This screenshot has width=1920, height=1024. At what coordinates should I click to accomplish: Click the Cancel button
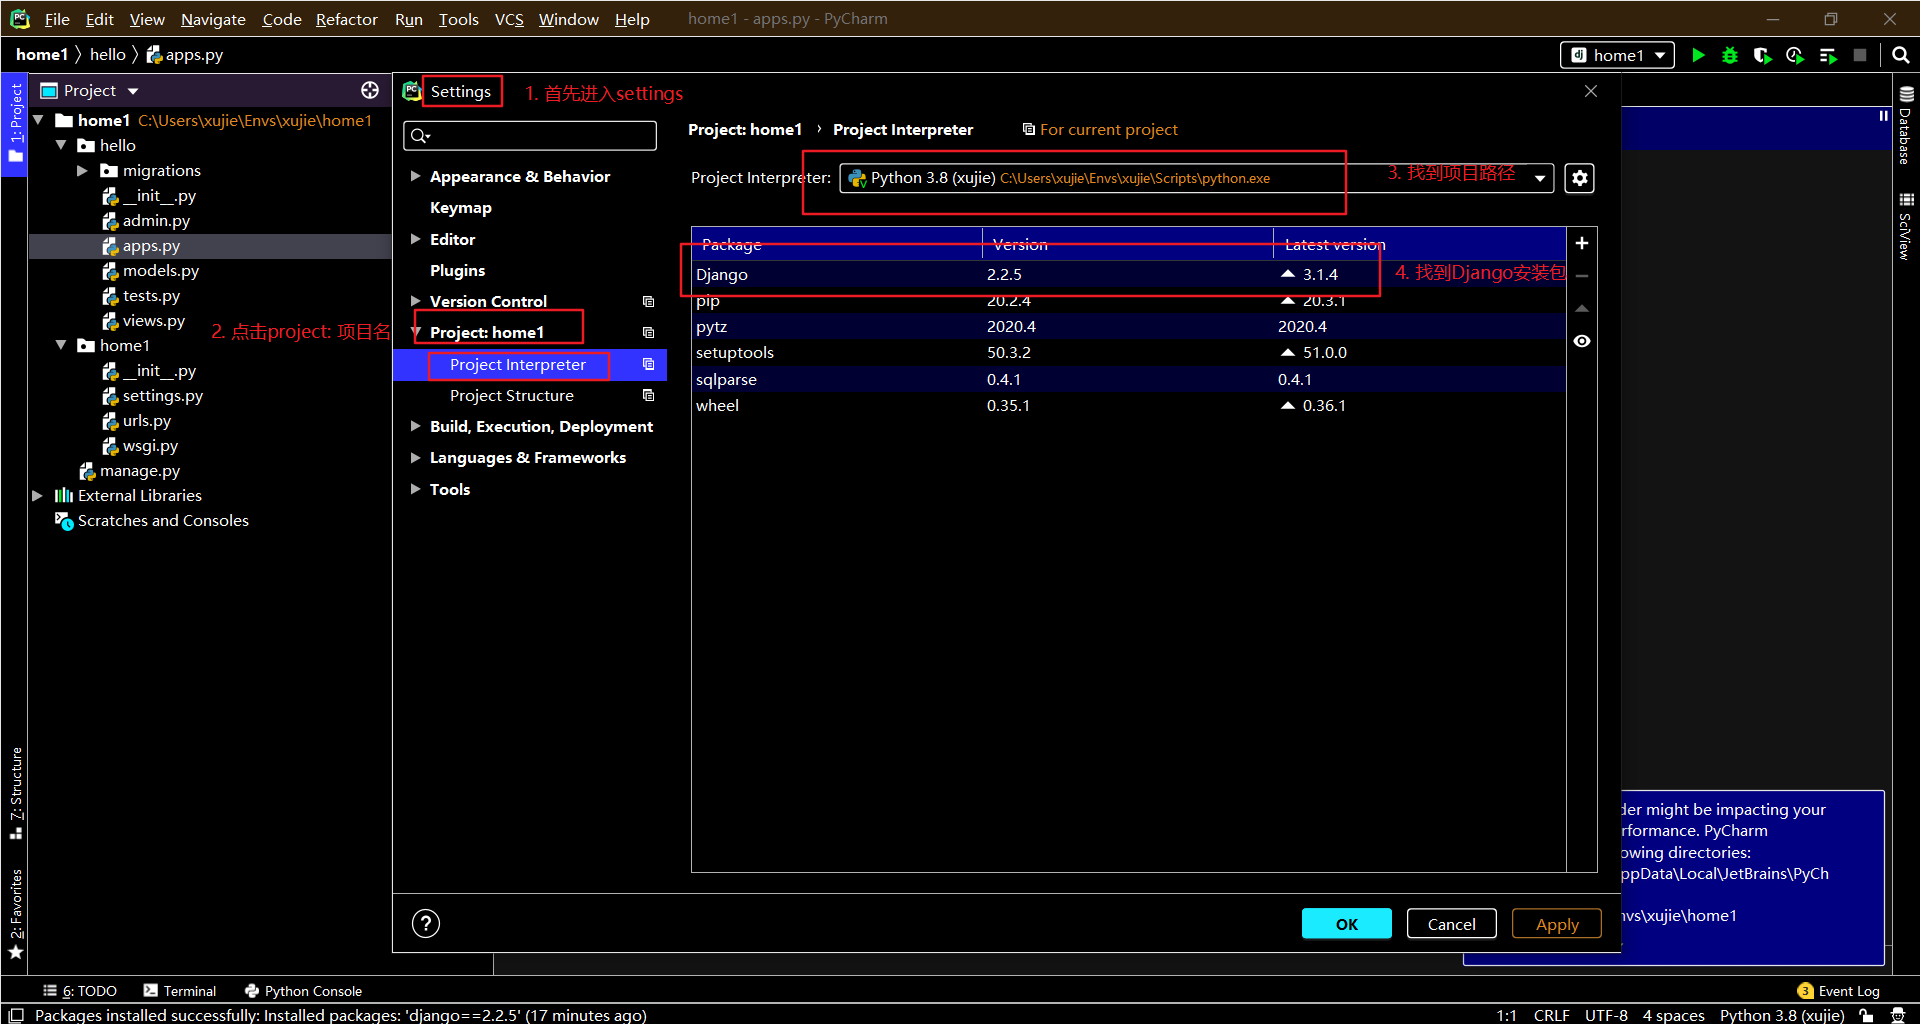click(1451, 924)
